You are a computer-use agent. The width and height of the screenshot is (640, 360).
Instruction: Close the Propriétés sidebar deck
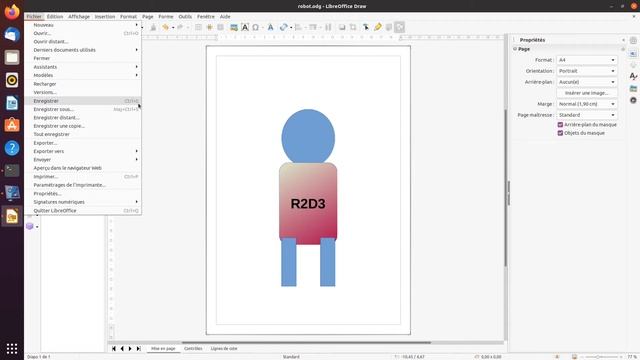point(623,40)
